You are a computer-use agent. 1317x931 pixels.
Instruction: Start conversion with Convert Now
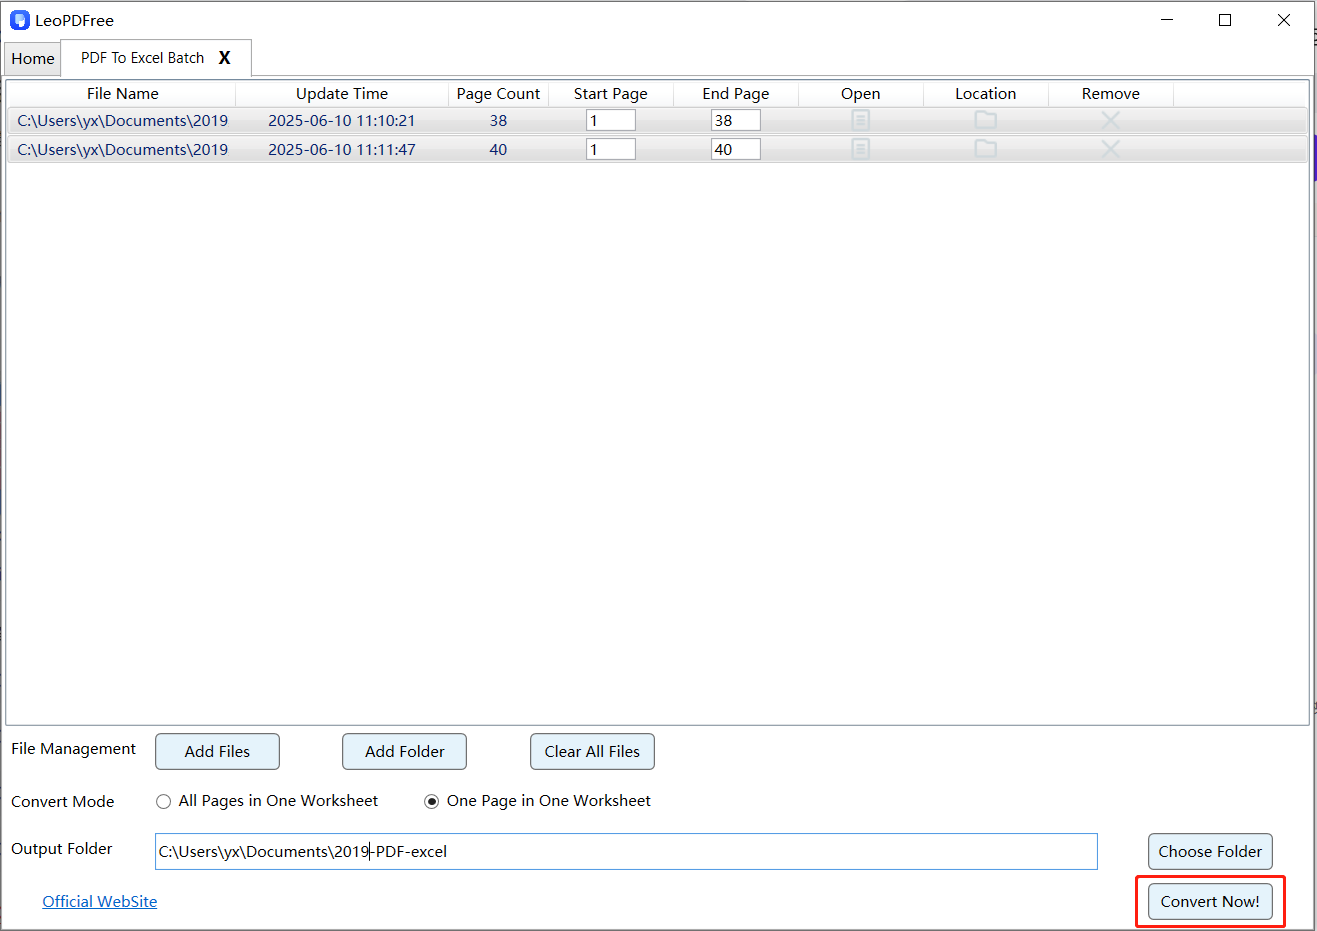tap(1209, 901)
